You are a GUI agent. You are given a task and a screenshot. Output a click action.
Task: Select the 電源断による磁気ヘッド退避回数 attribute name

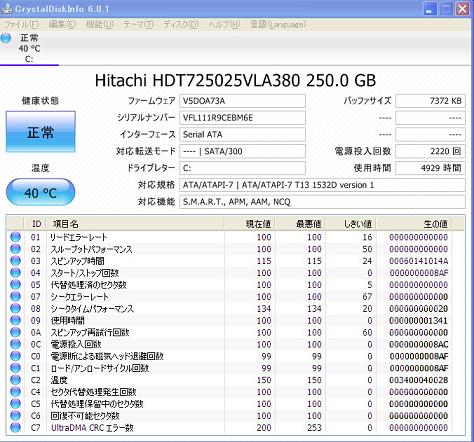click(x=107, y=356)
